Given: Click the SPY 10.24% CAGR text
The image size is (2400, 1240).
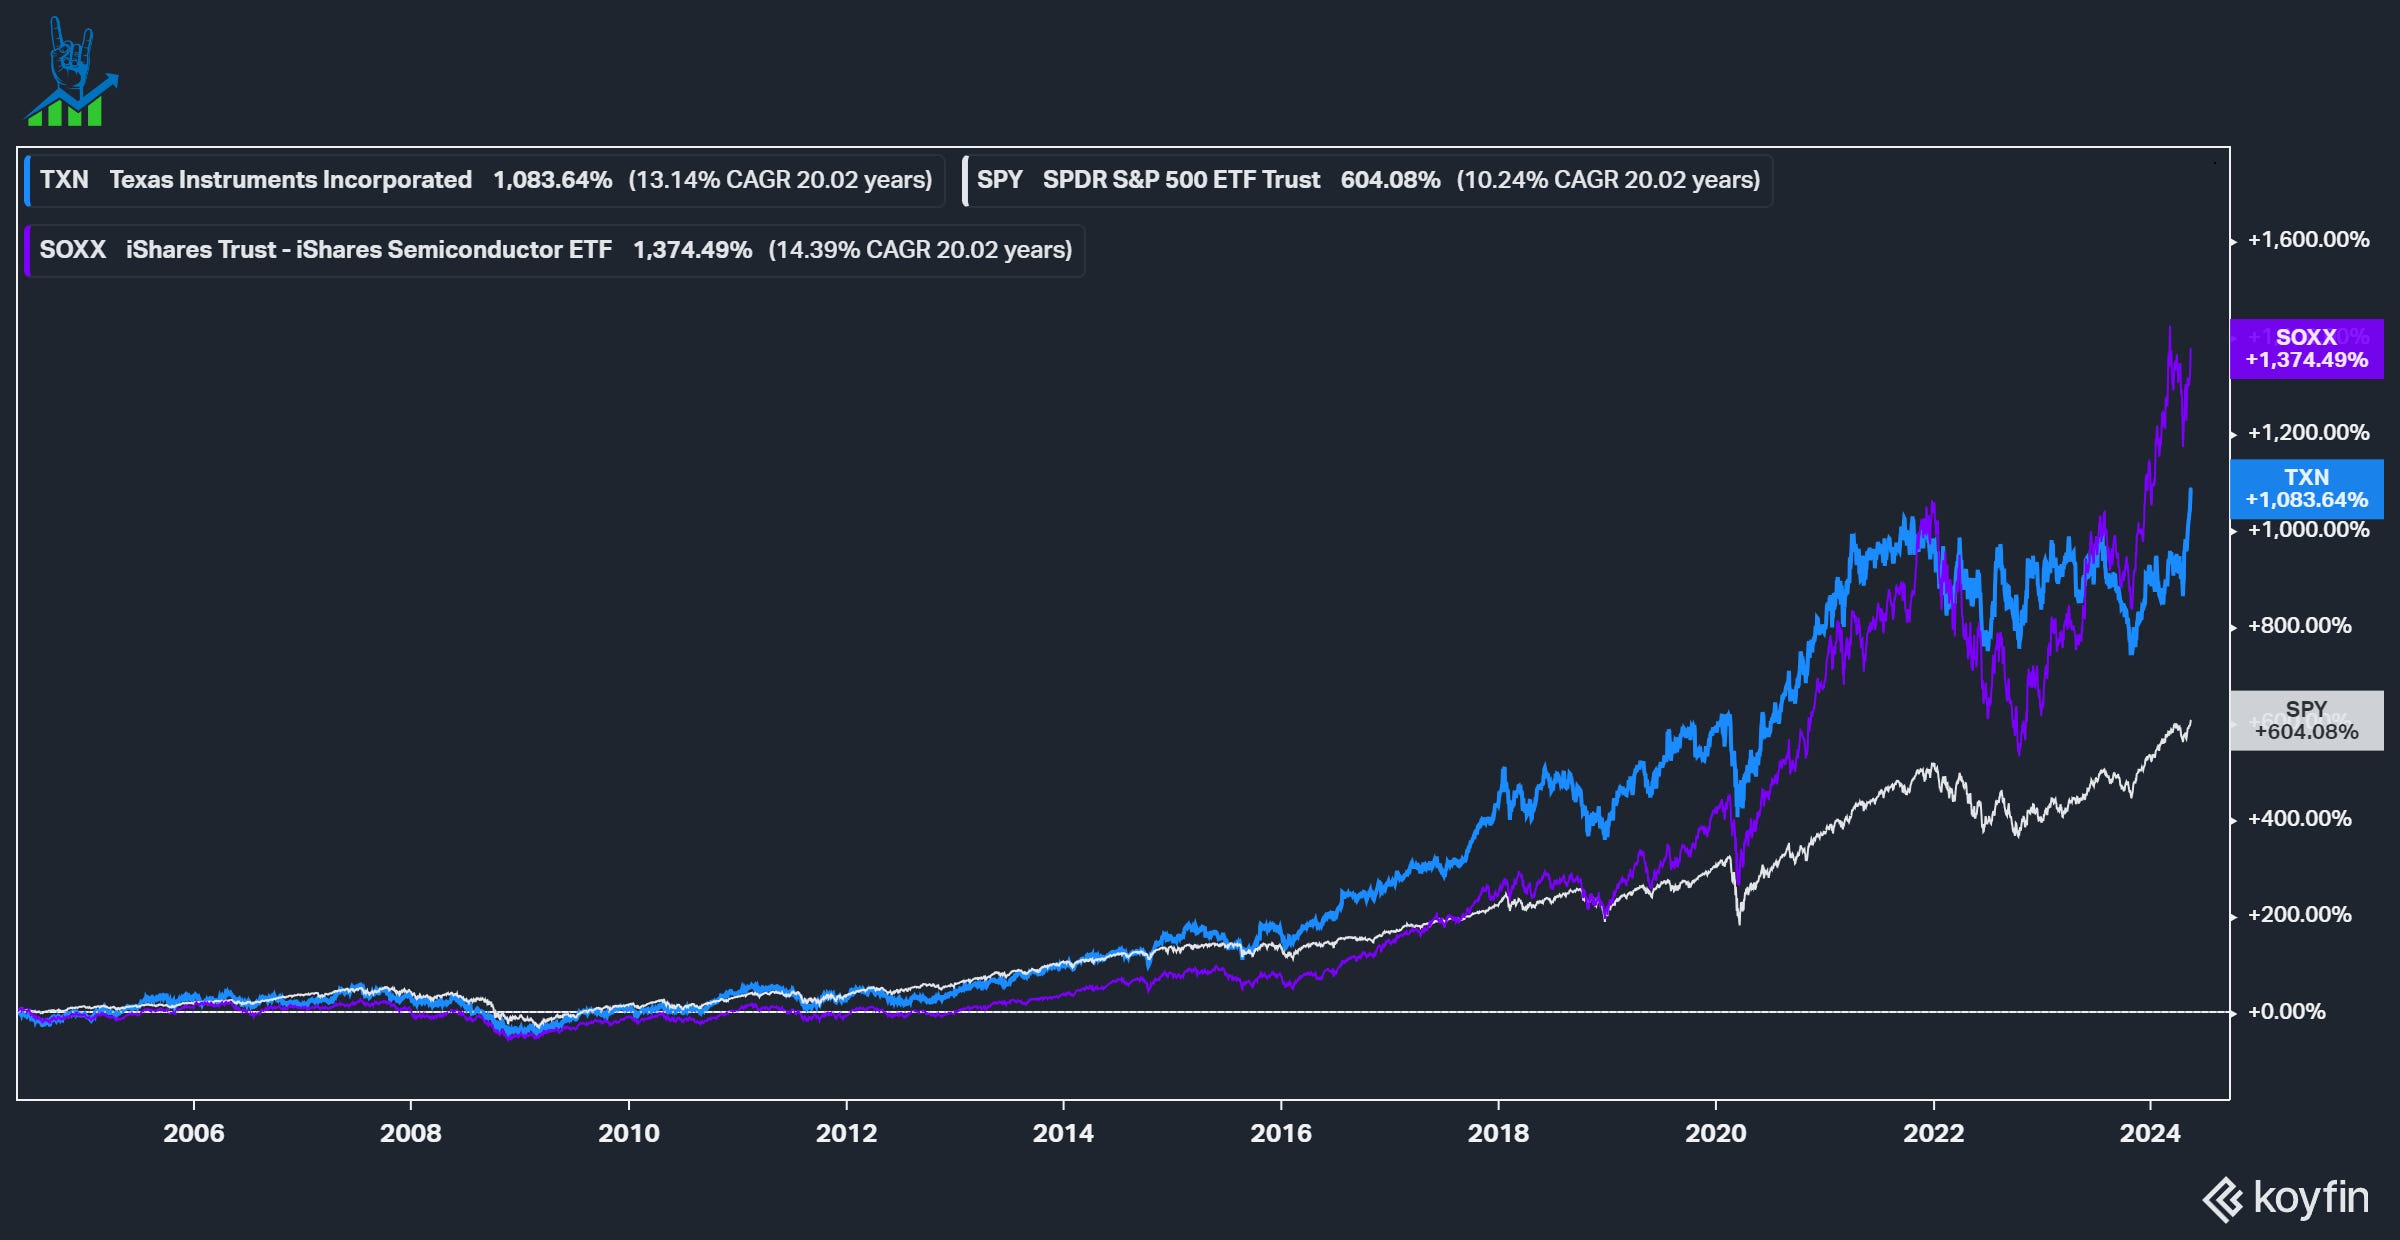Looking at the screenshot, I should point(1608,180).
